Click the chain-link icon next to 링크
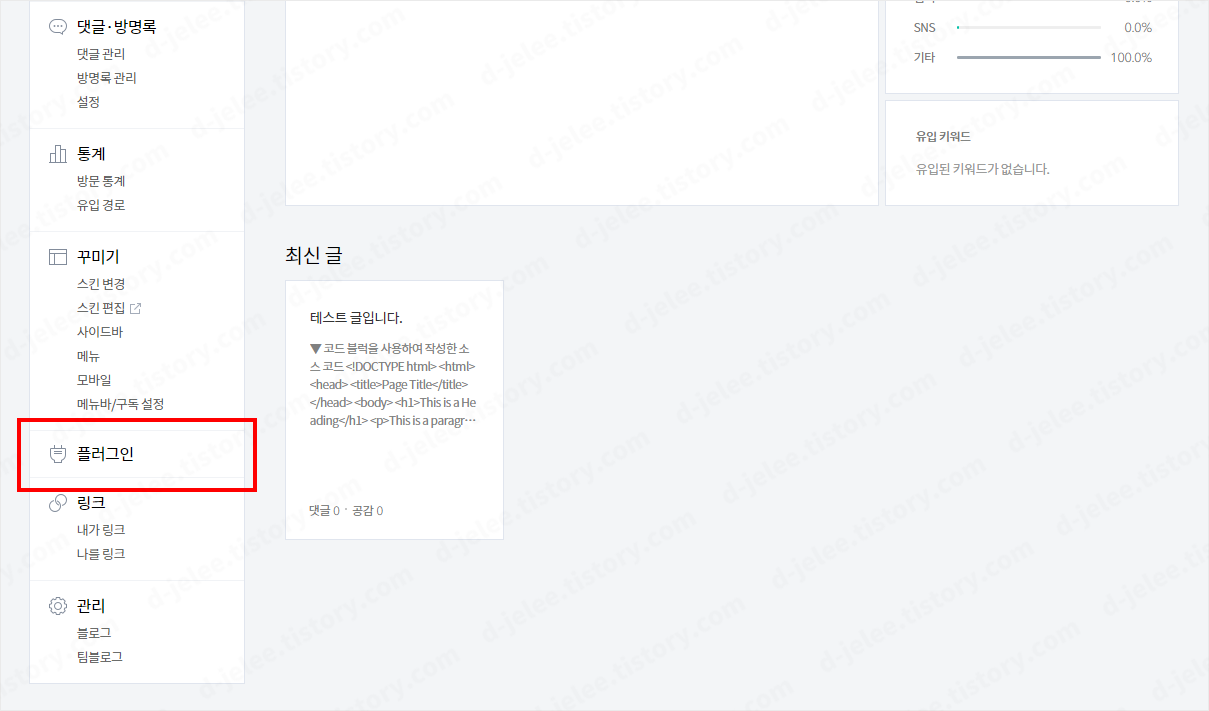Image resolution: width=1209 pixels, height=711 pixels. pyautogui.click(x=57, y=502)
